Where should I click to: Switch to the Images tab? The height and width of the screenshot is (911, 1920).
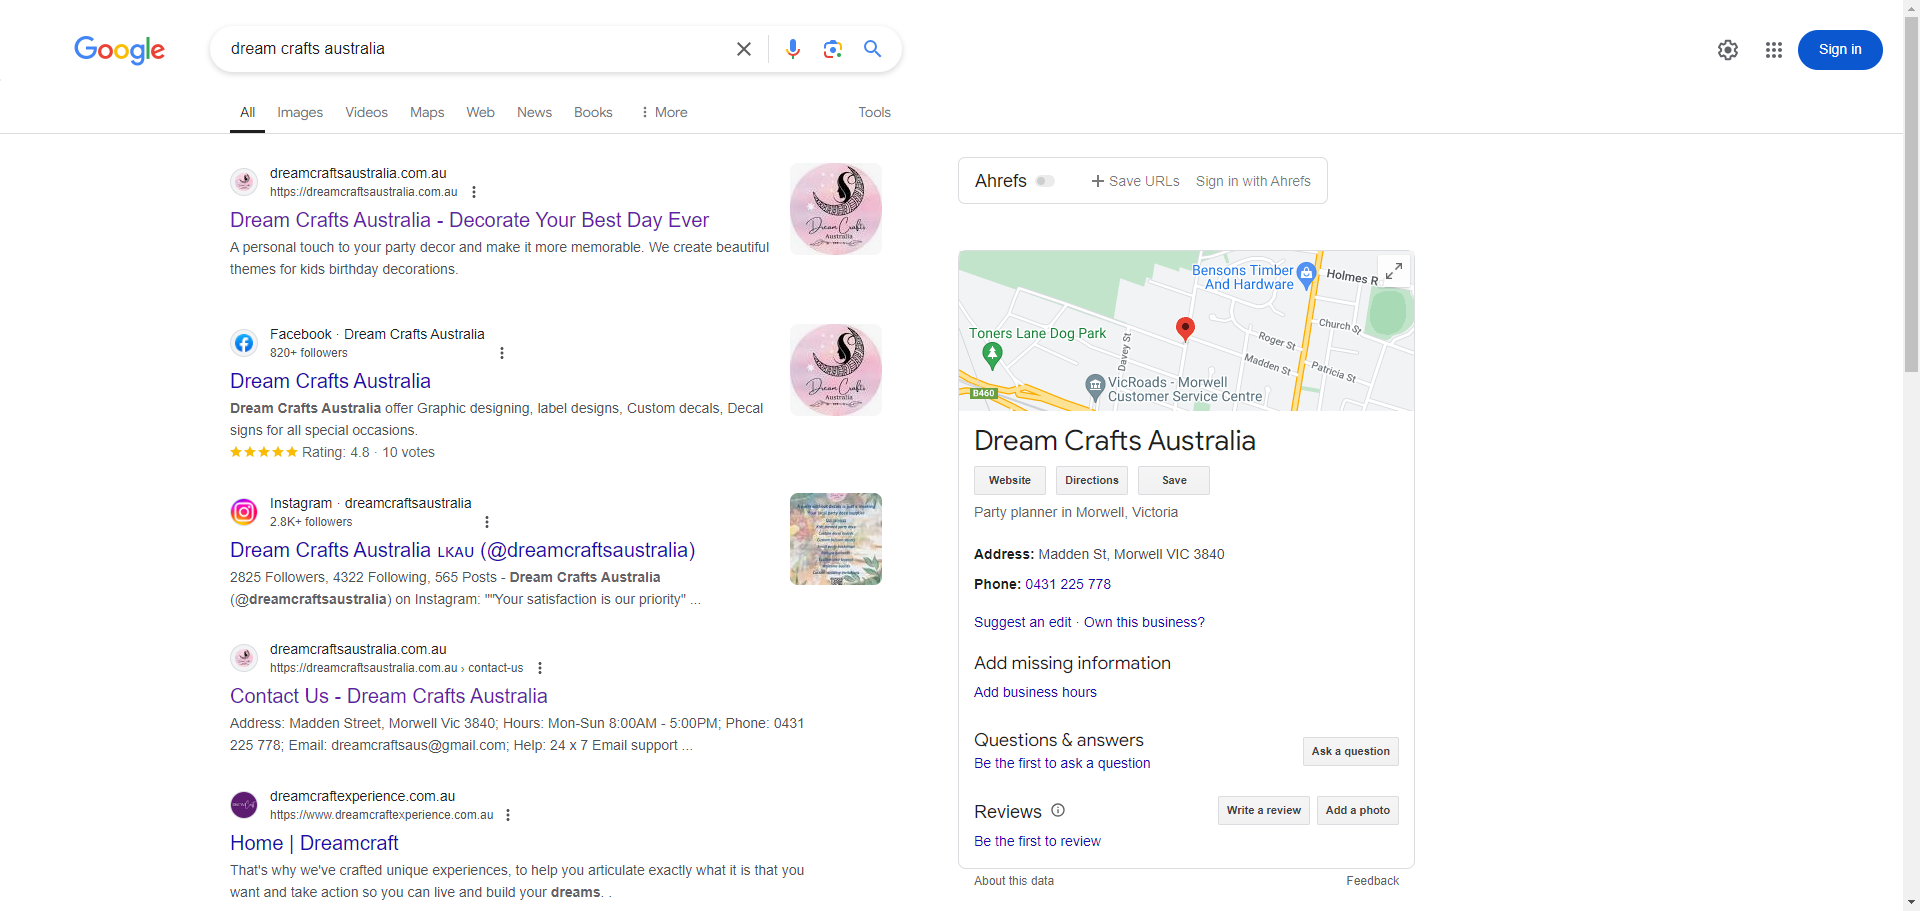(300, 112)
